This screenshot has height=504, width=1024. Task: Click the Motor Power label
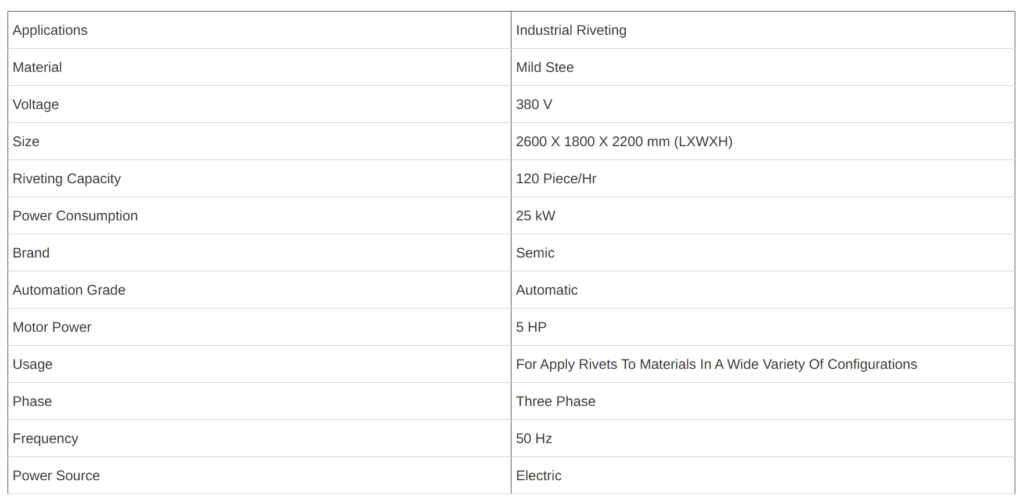(52, 326)
